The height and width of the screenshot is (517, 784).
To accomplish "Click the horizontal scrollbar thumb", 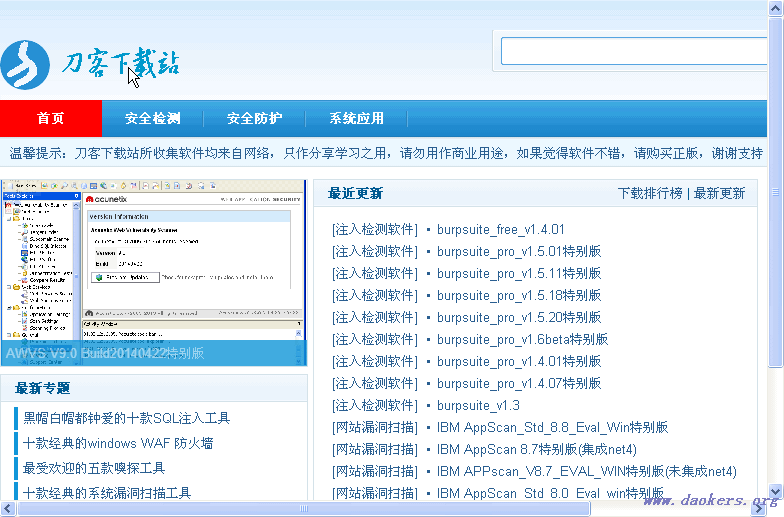I will (304, 508).
